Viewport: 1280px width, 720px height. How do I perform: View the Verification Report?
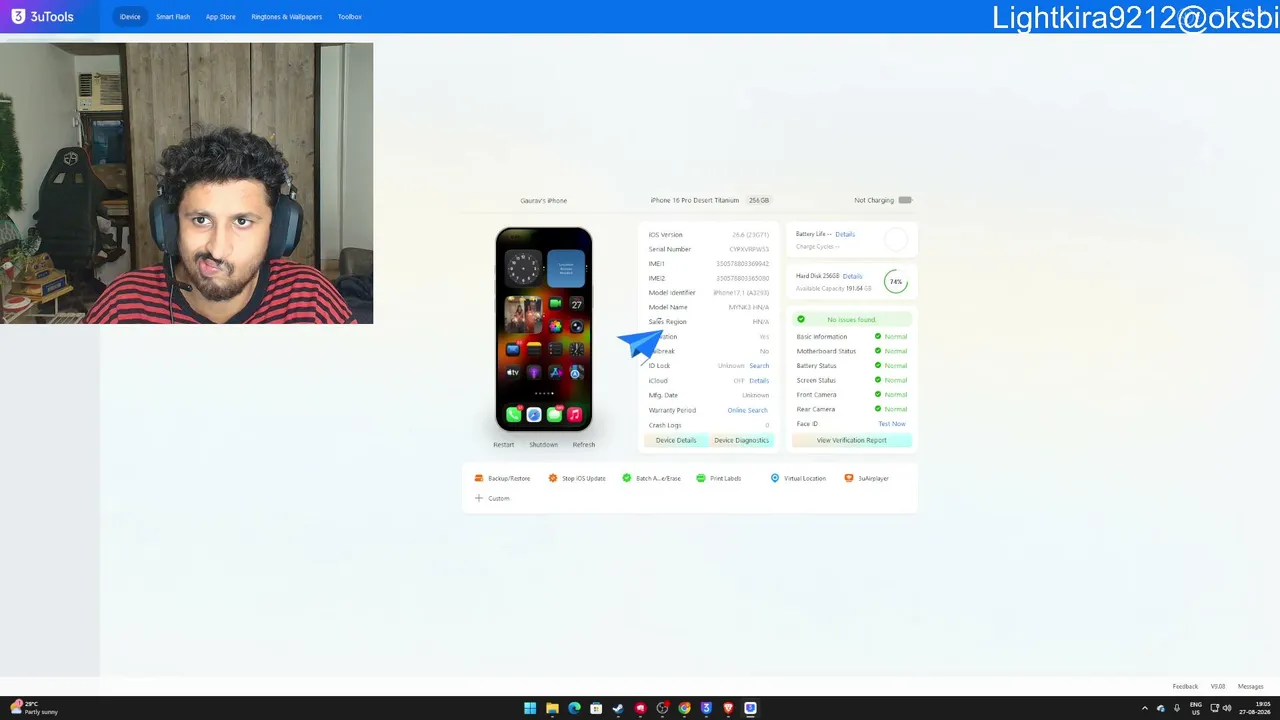[852, 440]
